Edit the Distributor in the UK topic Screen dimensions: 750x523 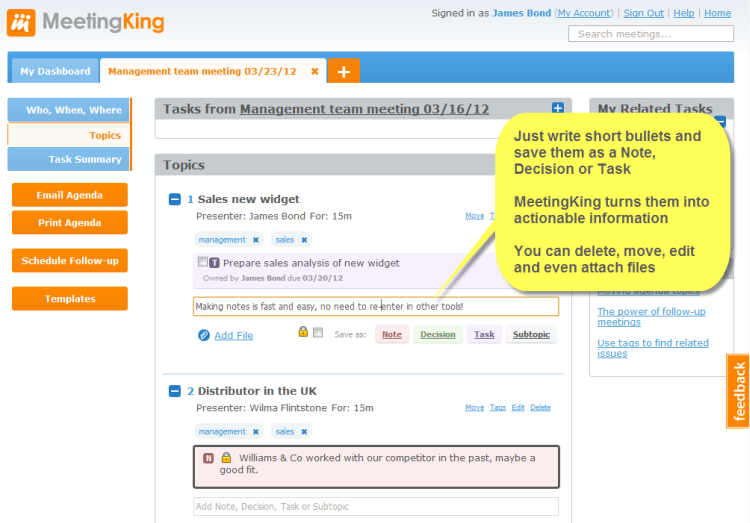518,408
